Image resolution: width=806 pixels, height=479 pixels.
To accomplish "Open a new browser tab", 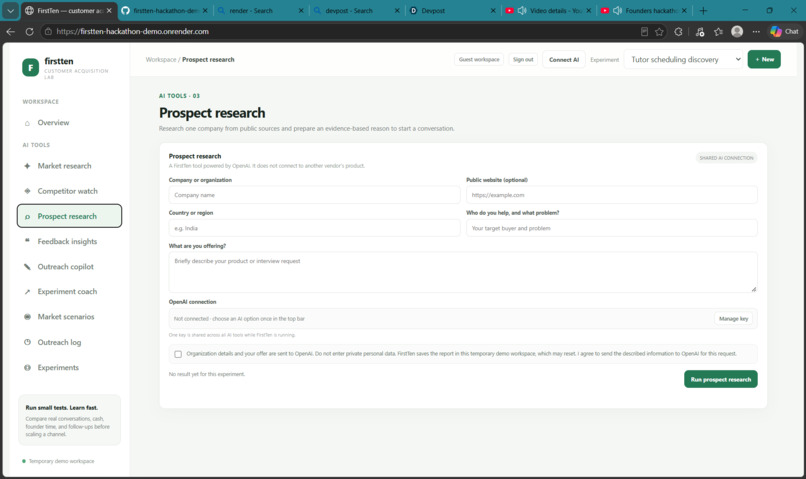I will click(x=703, y=10).
